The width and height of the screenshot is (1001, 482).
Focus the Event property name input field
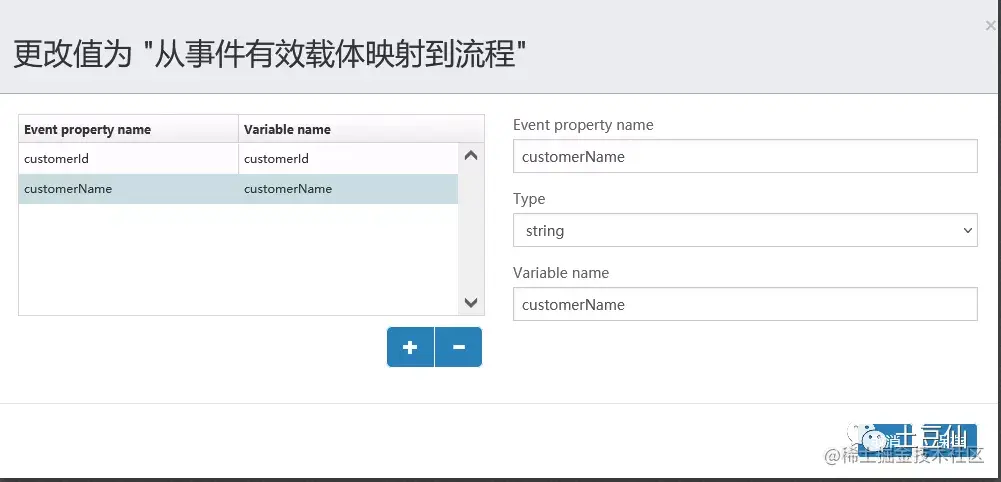click(745, 156)
